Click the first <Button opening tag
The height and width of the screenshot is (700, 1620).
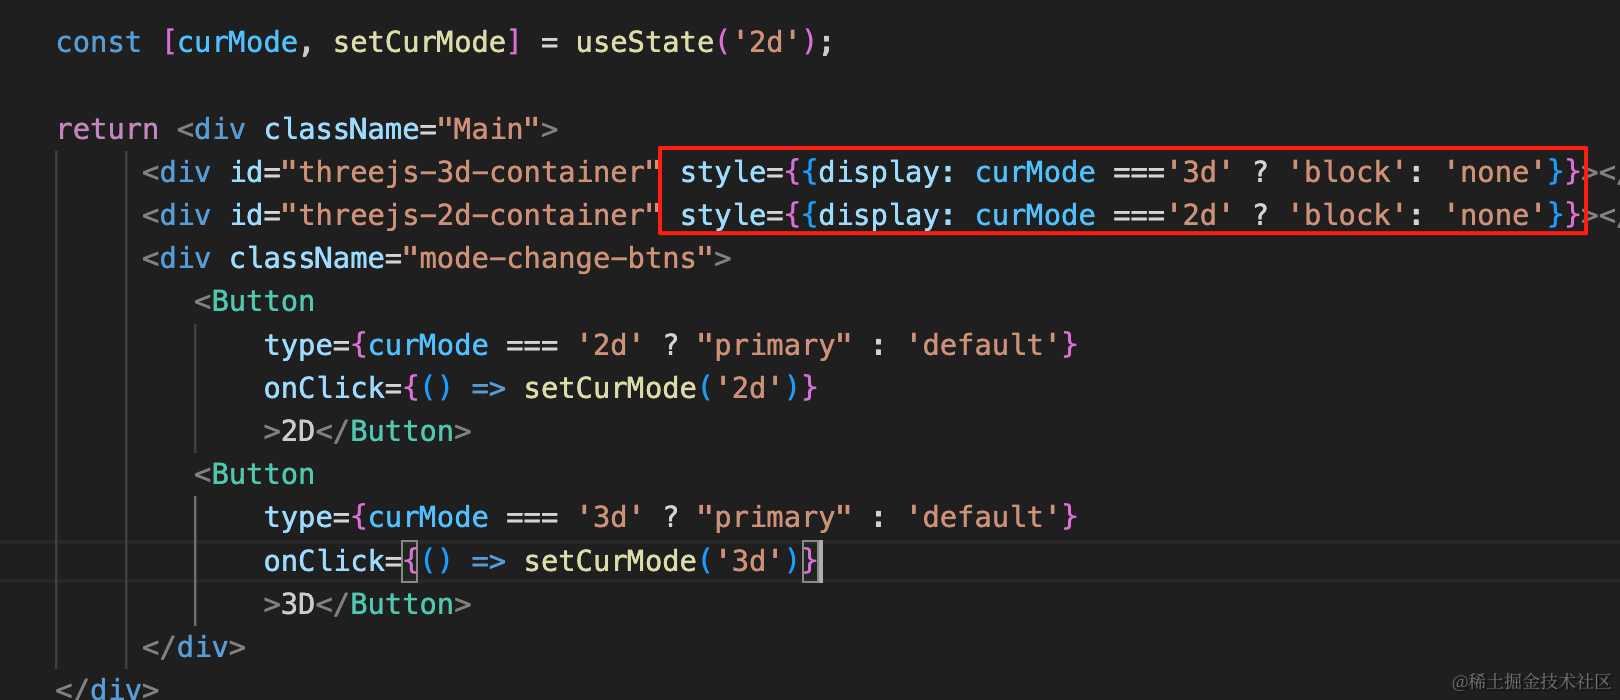point(255,301)
